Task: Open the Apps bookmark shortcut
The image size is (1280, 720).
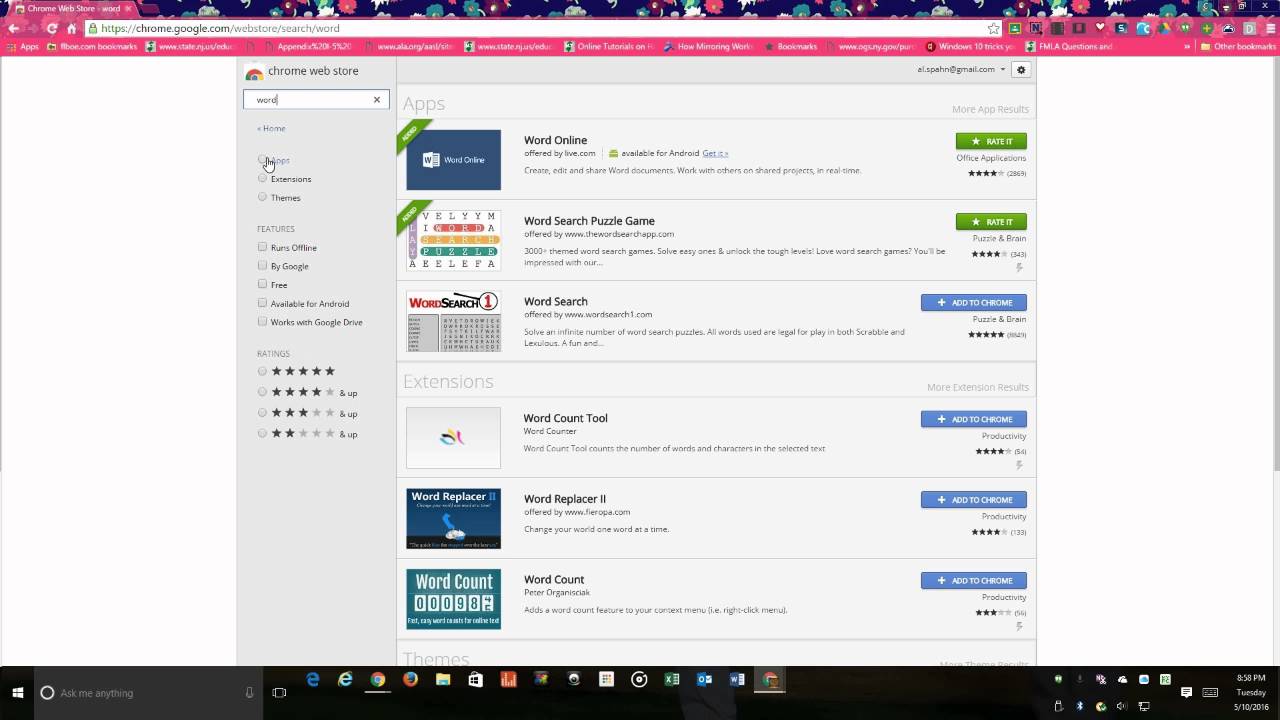Action: pos(22,46)
